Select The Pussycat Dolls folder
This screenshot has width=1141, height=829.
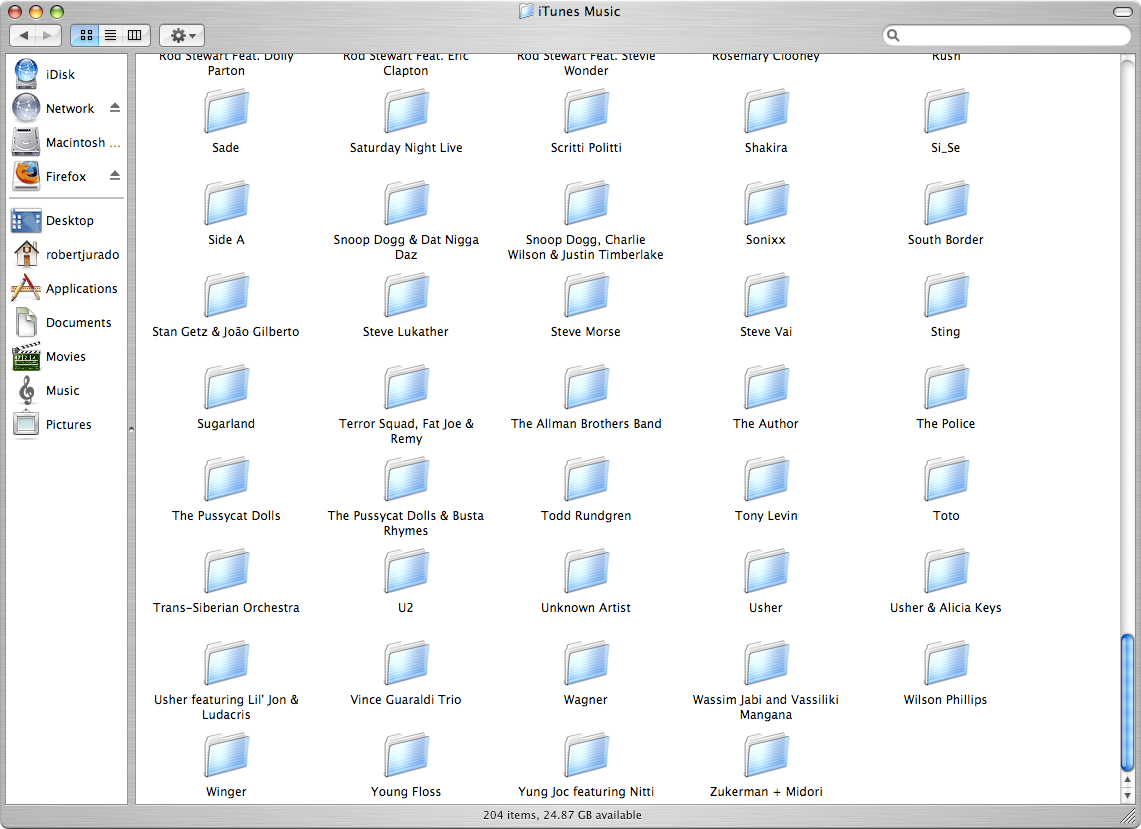[x=226, y=480]
